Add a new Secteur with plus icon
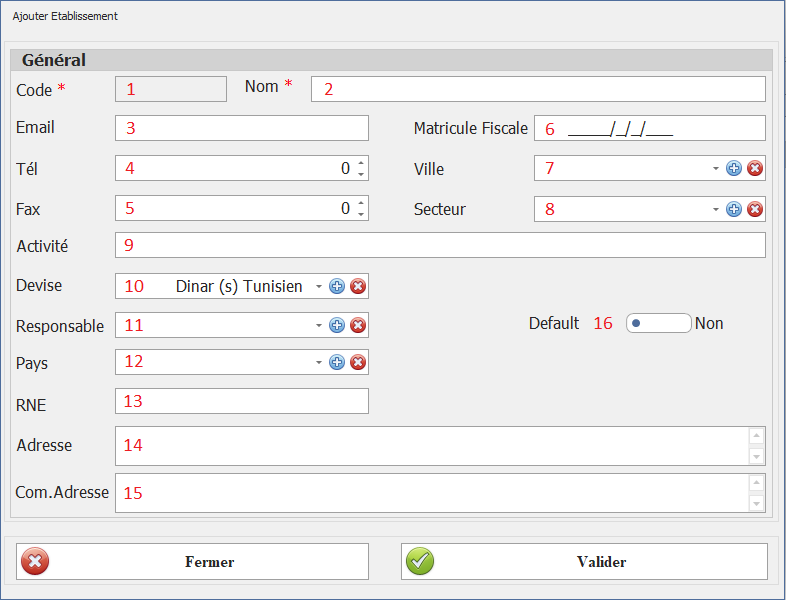Screen dimensions: 786x600 point(734,209)
